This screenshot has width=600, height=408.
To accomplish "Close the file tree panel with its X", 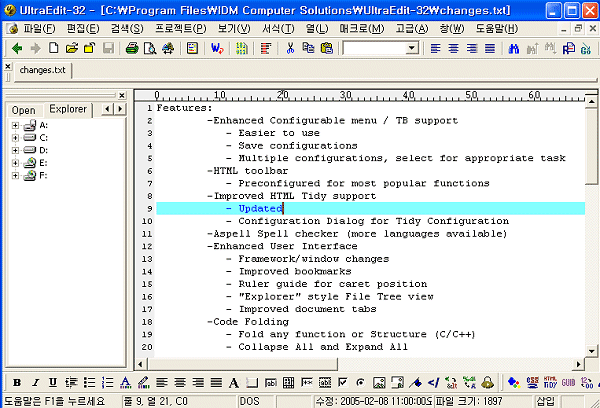I will click(122, 95).
